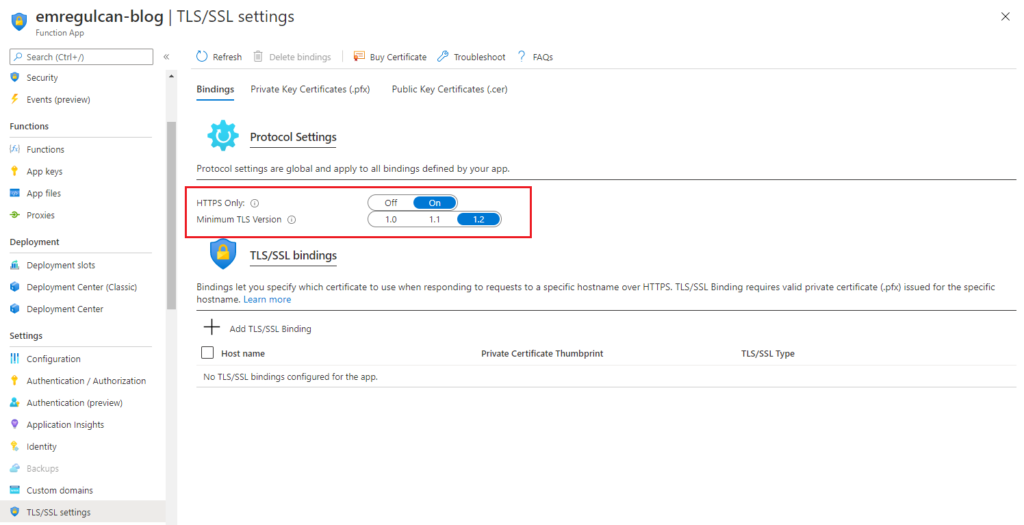Click the Application Insights bulb icon
The height and width of the screenshot is (525, 1024).
(15, 424)
